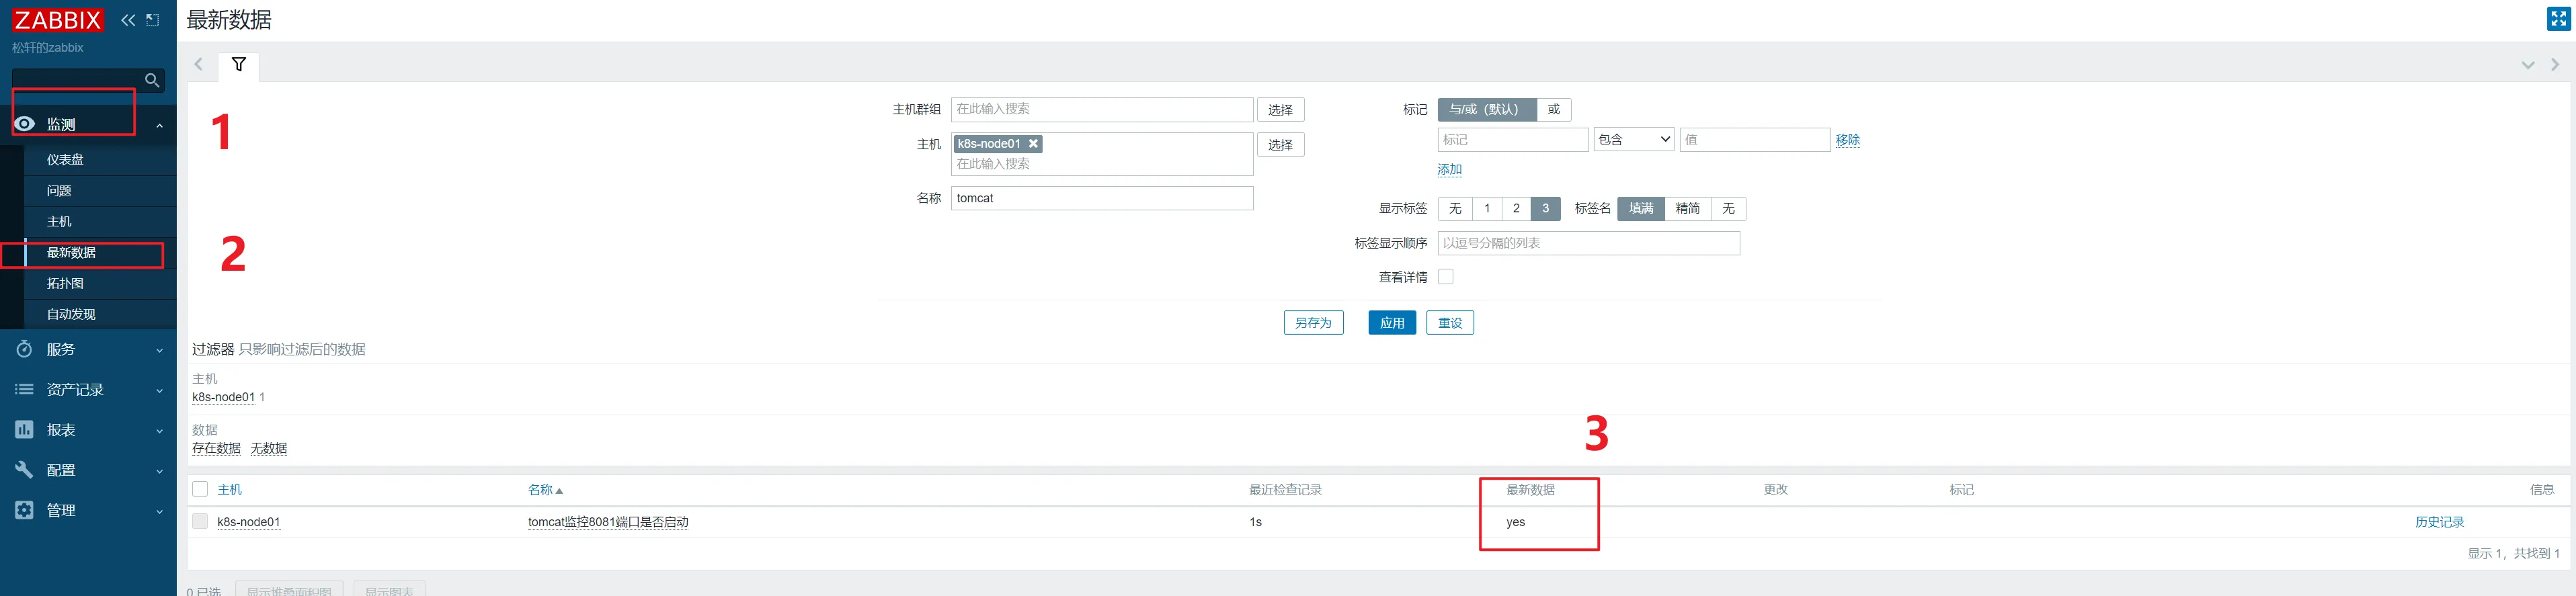Screen dimensions: 2576x596
Task: Open 配置 wrench menu icon
Action: [x=24, y=470]
